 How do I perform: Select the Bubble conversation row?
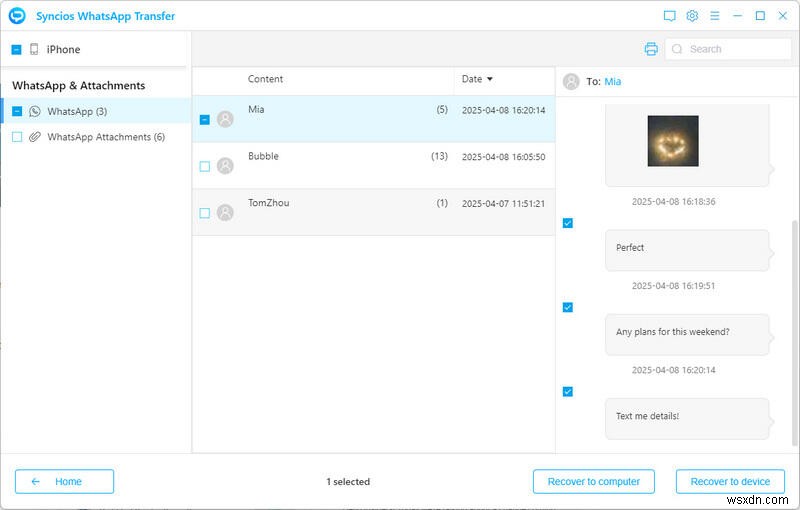(x=373, y=166)
